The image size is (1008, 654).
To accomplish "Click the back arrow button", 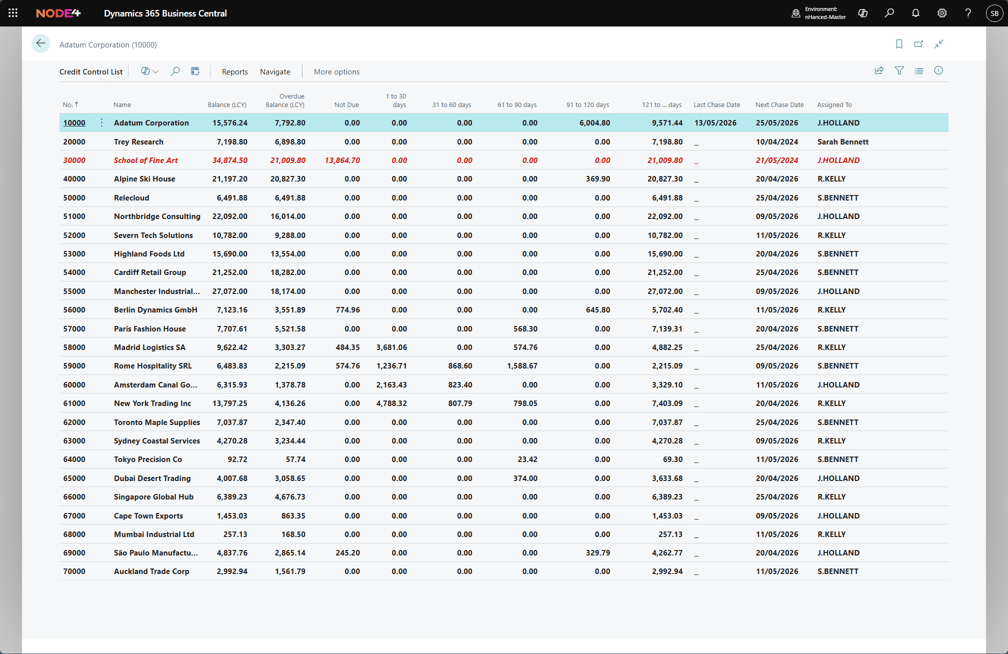I will (40, 44).
